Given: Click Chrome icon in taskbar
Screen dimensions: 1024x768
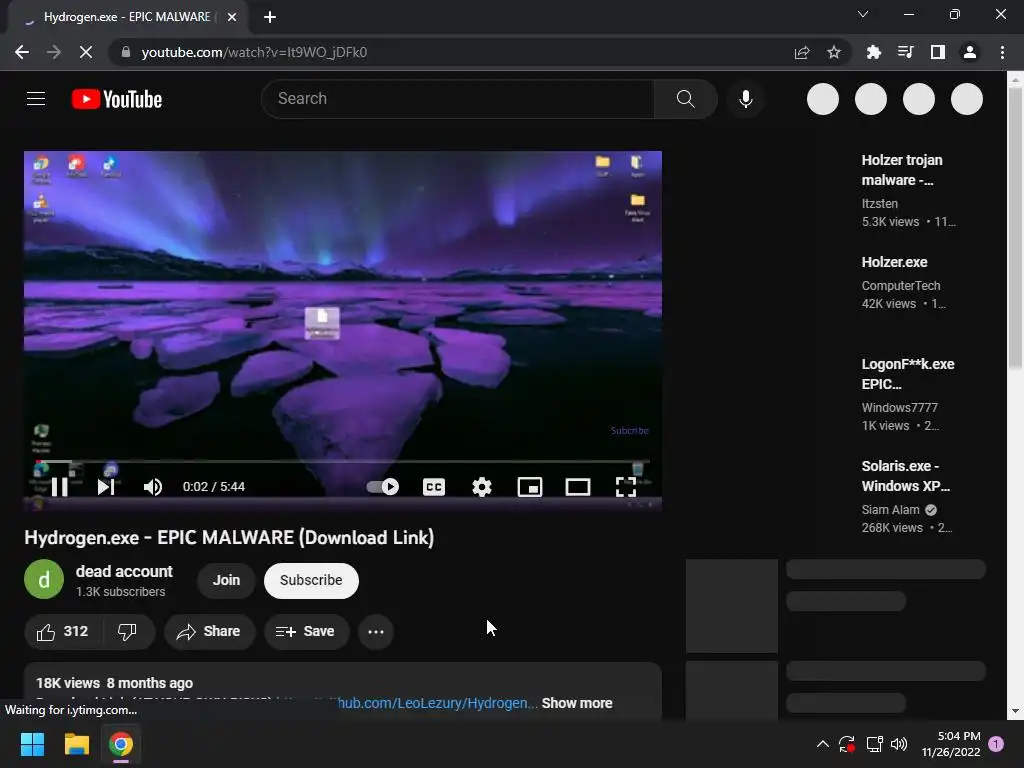Looking at the screenshot, I should 121,744.
